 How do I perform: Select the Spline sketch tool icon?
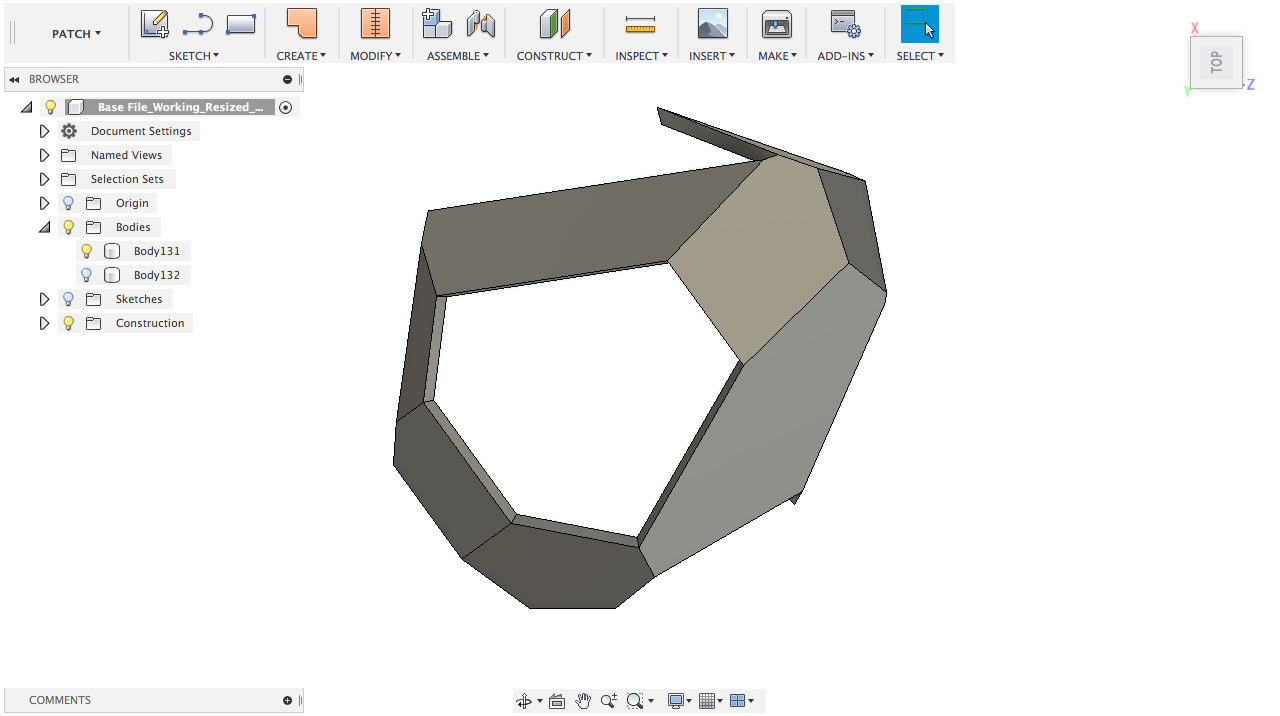pyautogui.click(x=198, y=23)
